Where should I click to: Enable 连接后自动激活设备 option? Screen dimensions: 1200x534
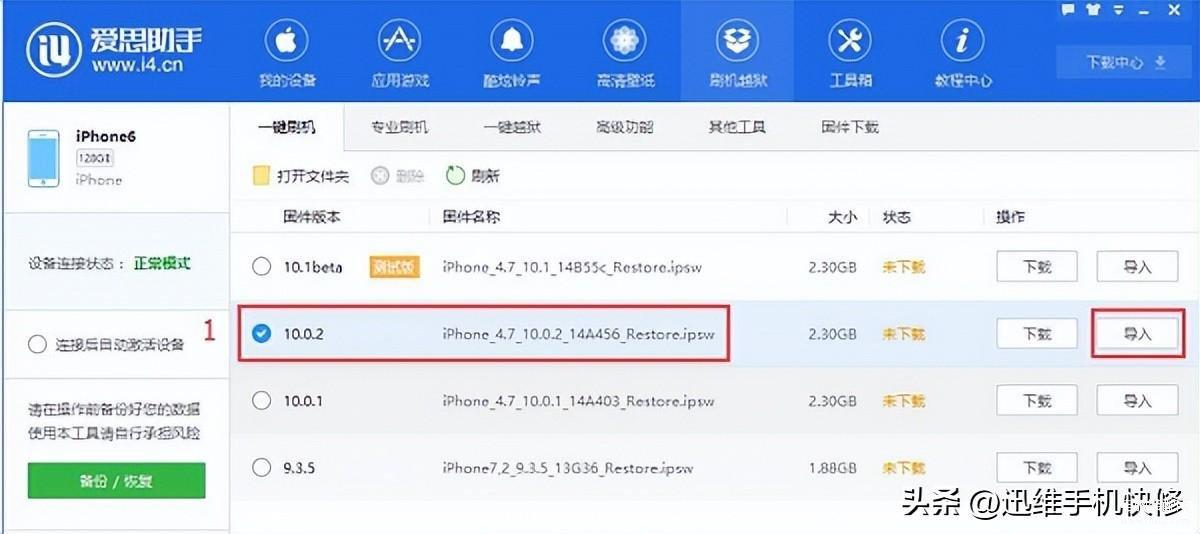[x=38, y=345]
